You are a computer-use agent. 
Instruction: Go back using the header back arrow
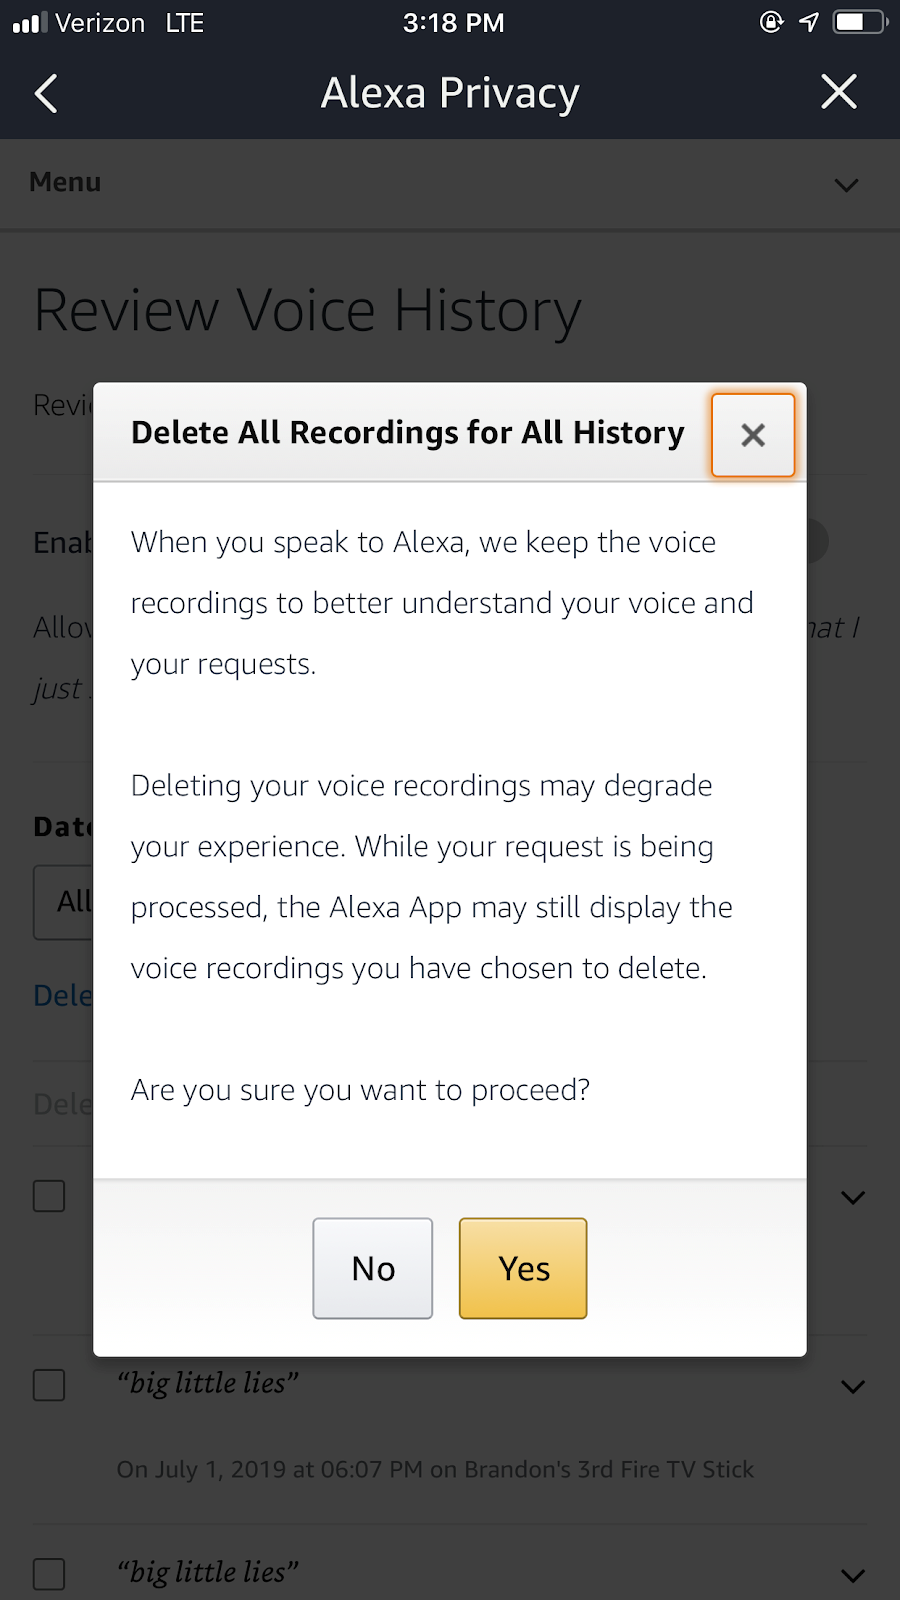click(46, 94)
